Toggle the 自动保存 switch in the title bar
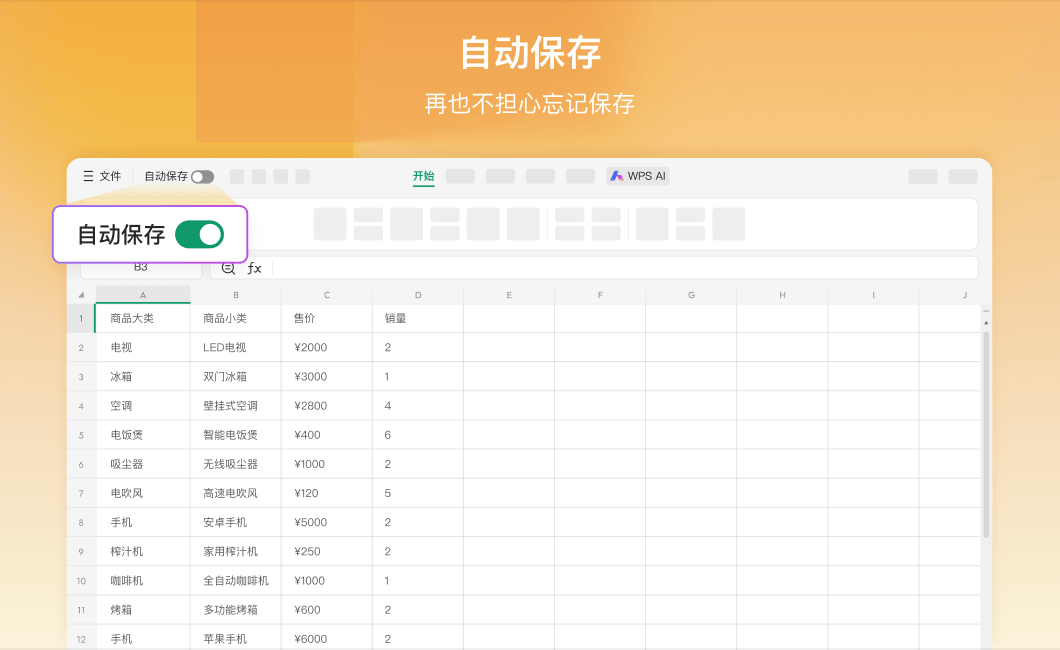 point(201,175)
